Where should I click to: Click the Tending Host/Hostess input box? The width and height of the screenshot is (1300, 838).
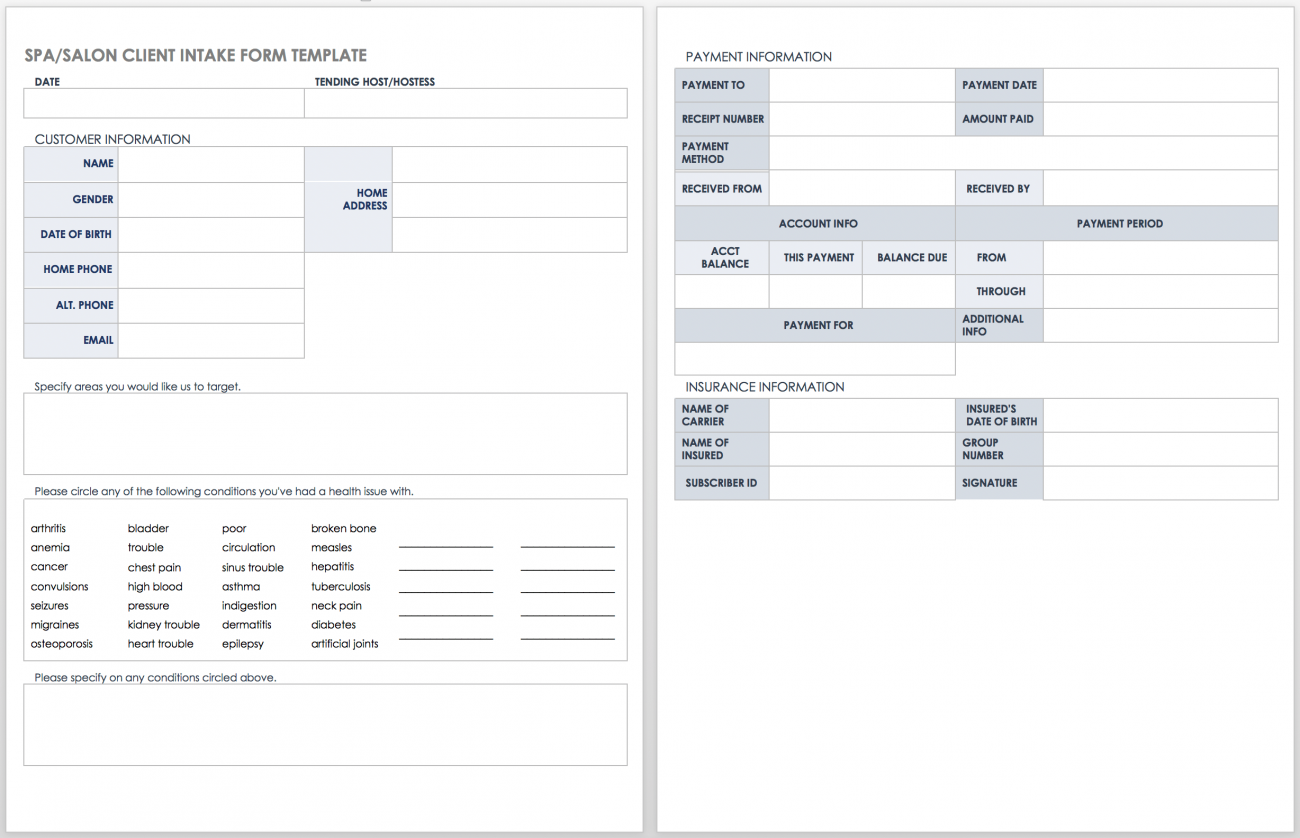pos(466,103)
